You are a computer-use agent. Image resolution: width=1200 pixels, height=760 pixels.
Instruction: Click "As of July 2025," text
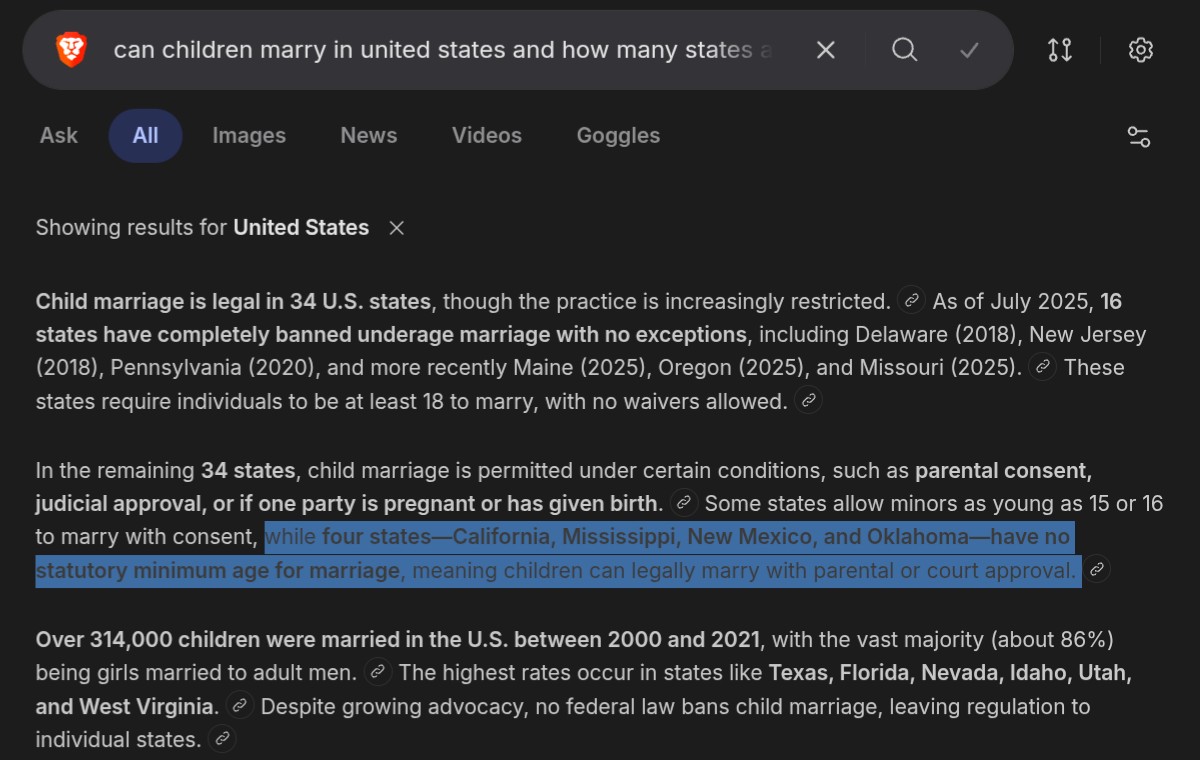(1013, 301)
